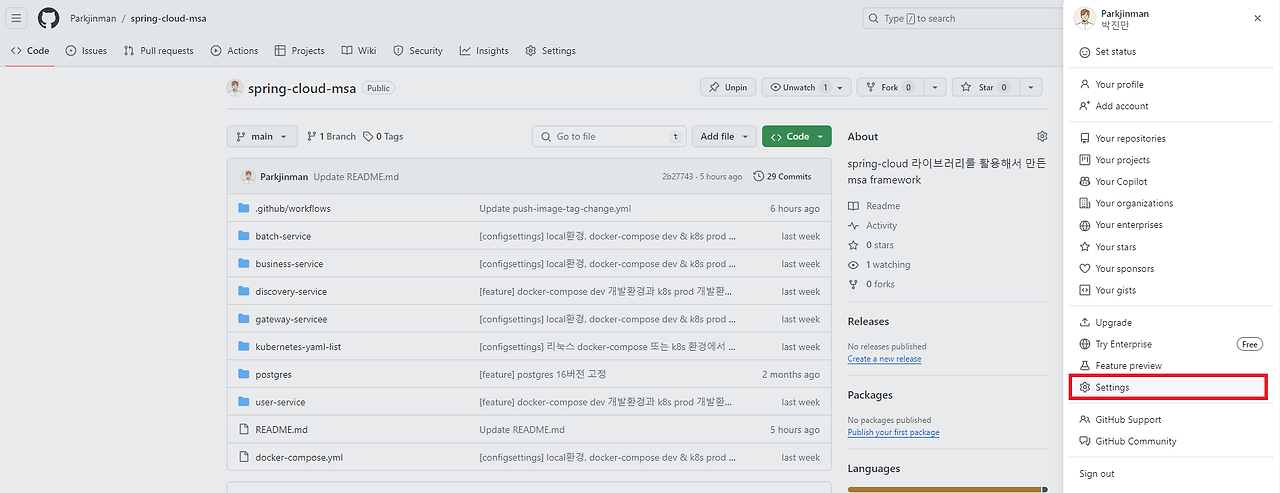Click the GitHub Octocat logo
1280x493 pixels.
pyautogui.click(x=48, y=18)
